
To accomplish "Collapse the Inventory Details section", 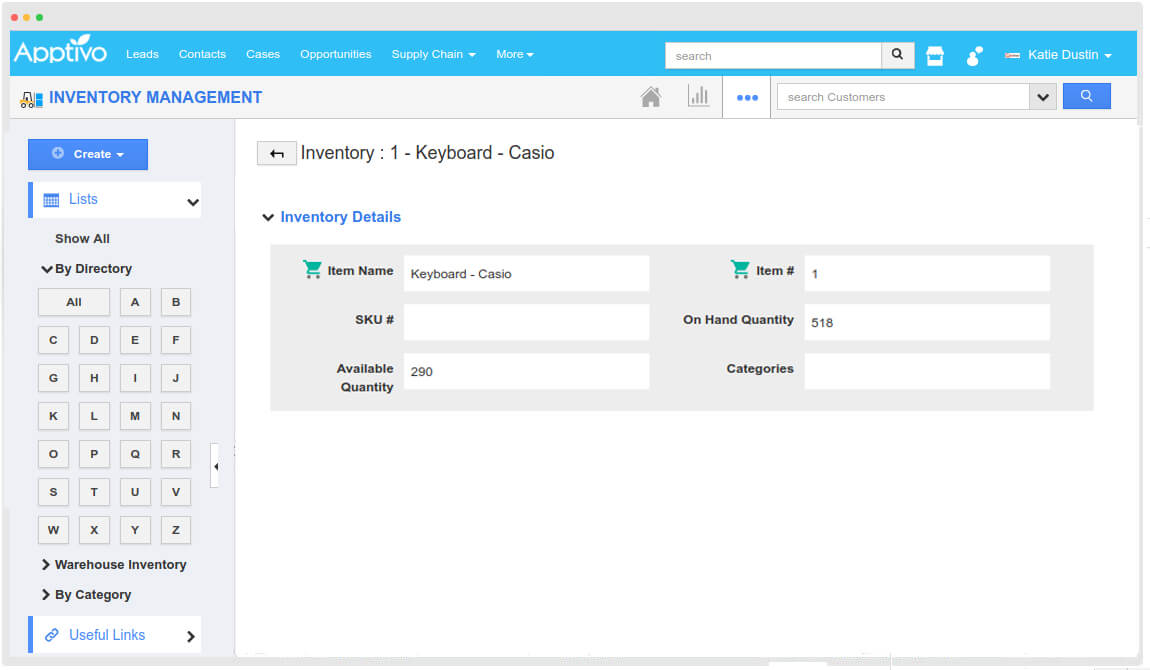I will point(267,217).
